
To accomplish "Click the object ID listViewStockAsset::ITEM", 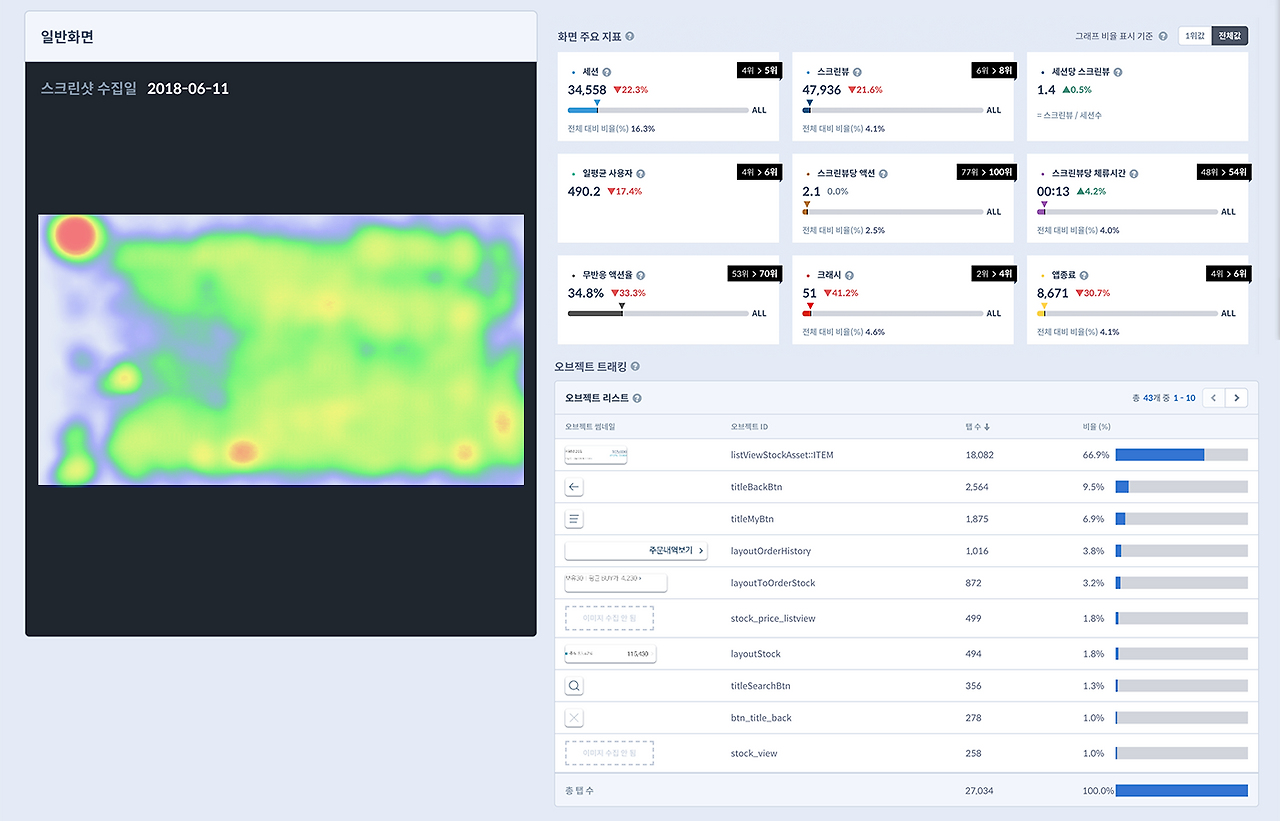I will click(x=782, y=455).
